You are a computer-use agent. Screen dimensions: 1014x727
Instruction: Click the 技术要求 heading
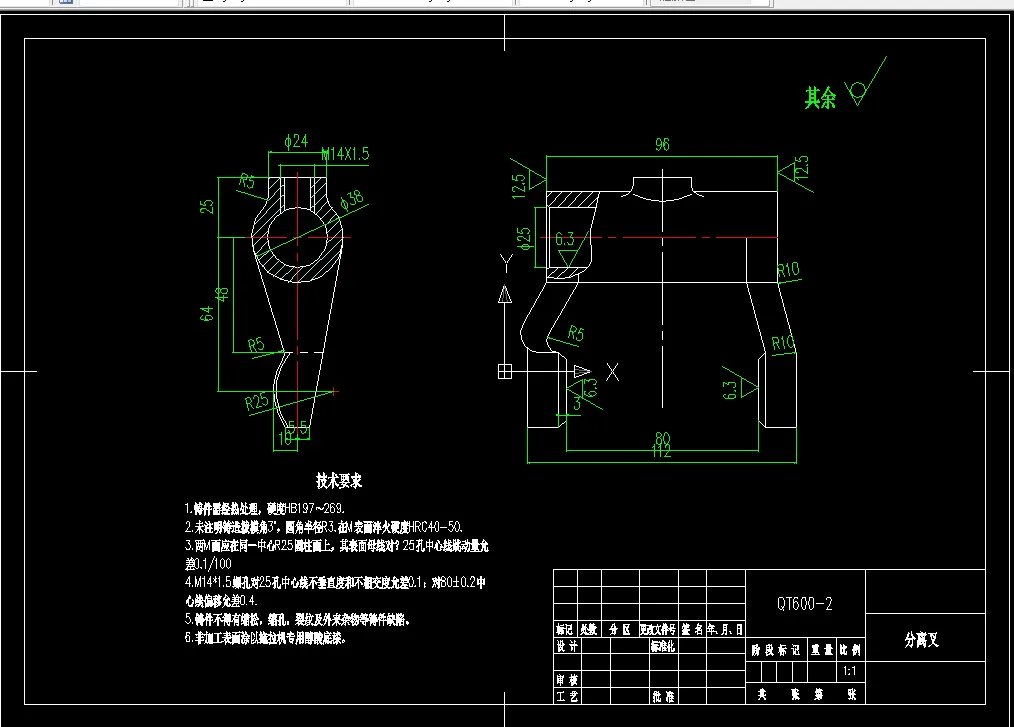pos(339,481)
